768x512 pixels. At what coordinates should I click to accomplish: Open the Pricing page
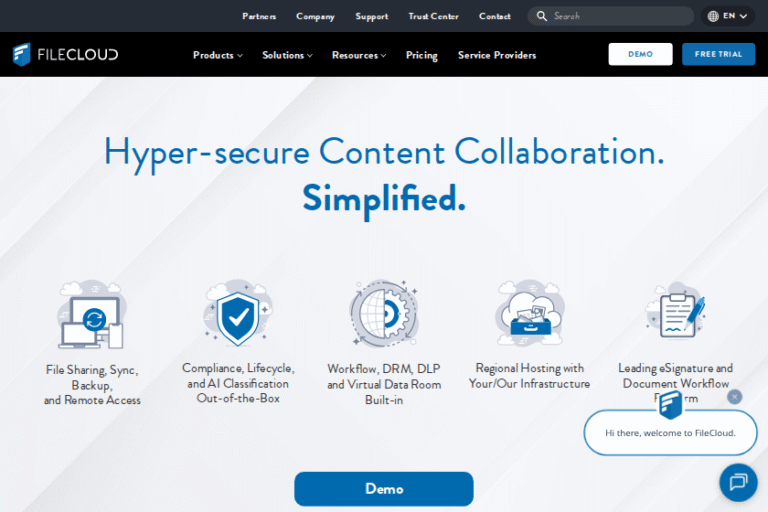[x=421, y=55]
